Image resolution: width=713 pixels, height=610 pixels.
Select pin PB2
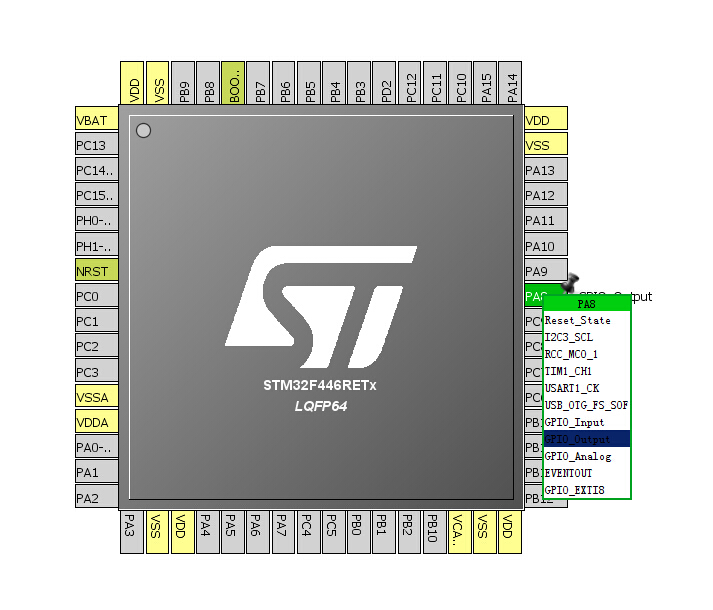click(x=409, y=532)
